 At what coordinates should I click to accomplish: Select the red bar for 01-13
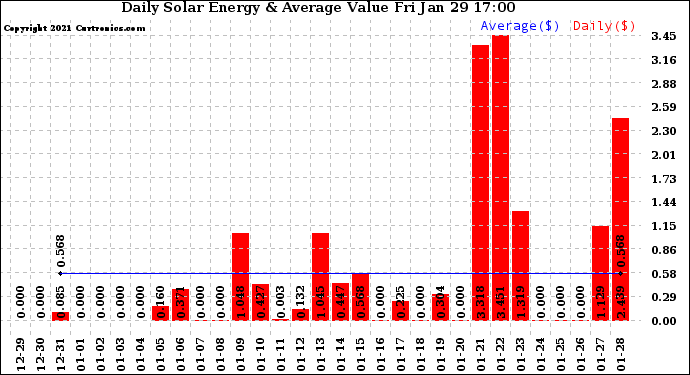[x=320, y=277]
